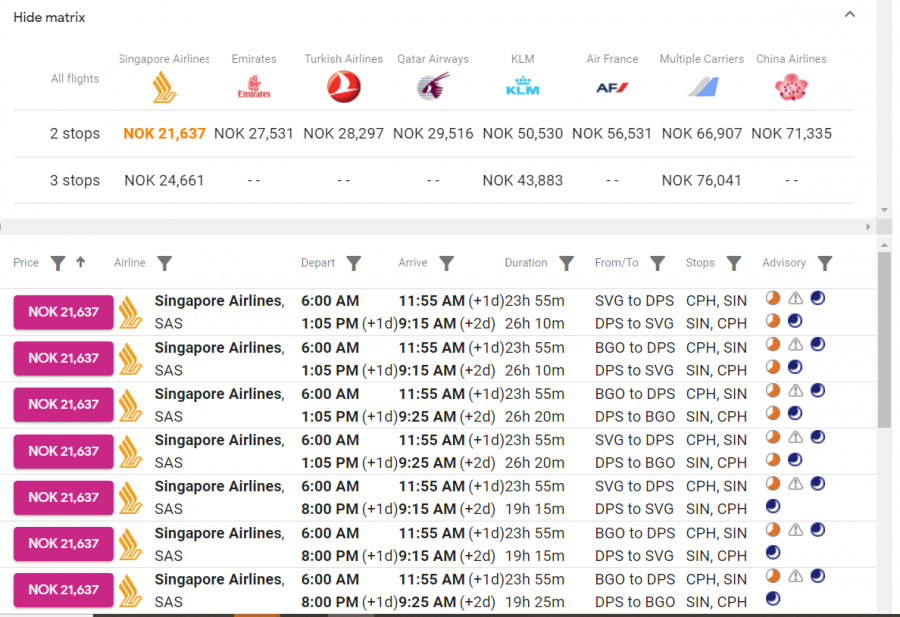Click the moon icon on the 19h 25m return
The height and width of the screenshot is (617, 900).
click(x=773, y=599)
